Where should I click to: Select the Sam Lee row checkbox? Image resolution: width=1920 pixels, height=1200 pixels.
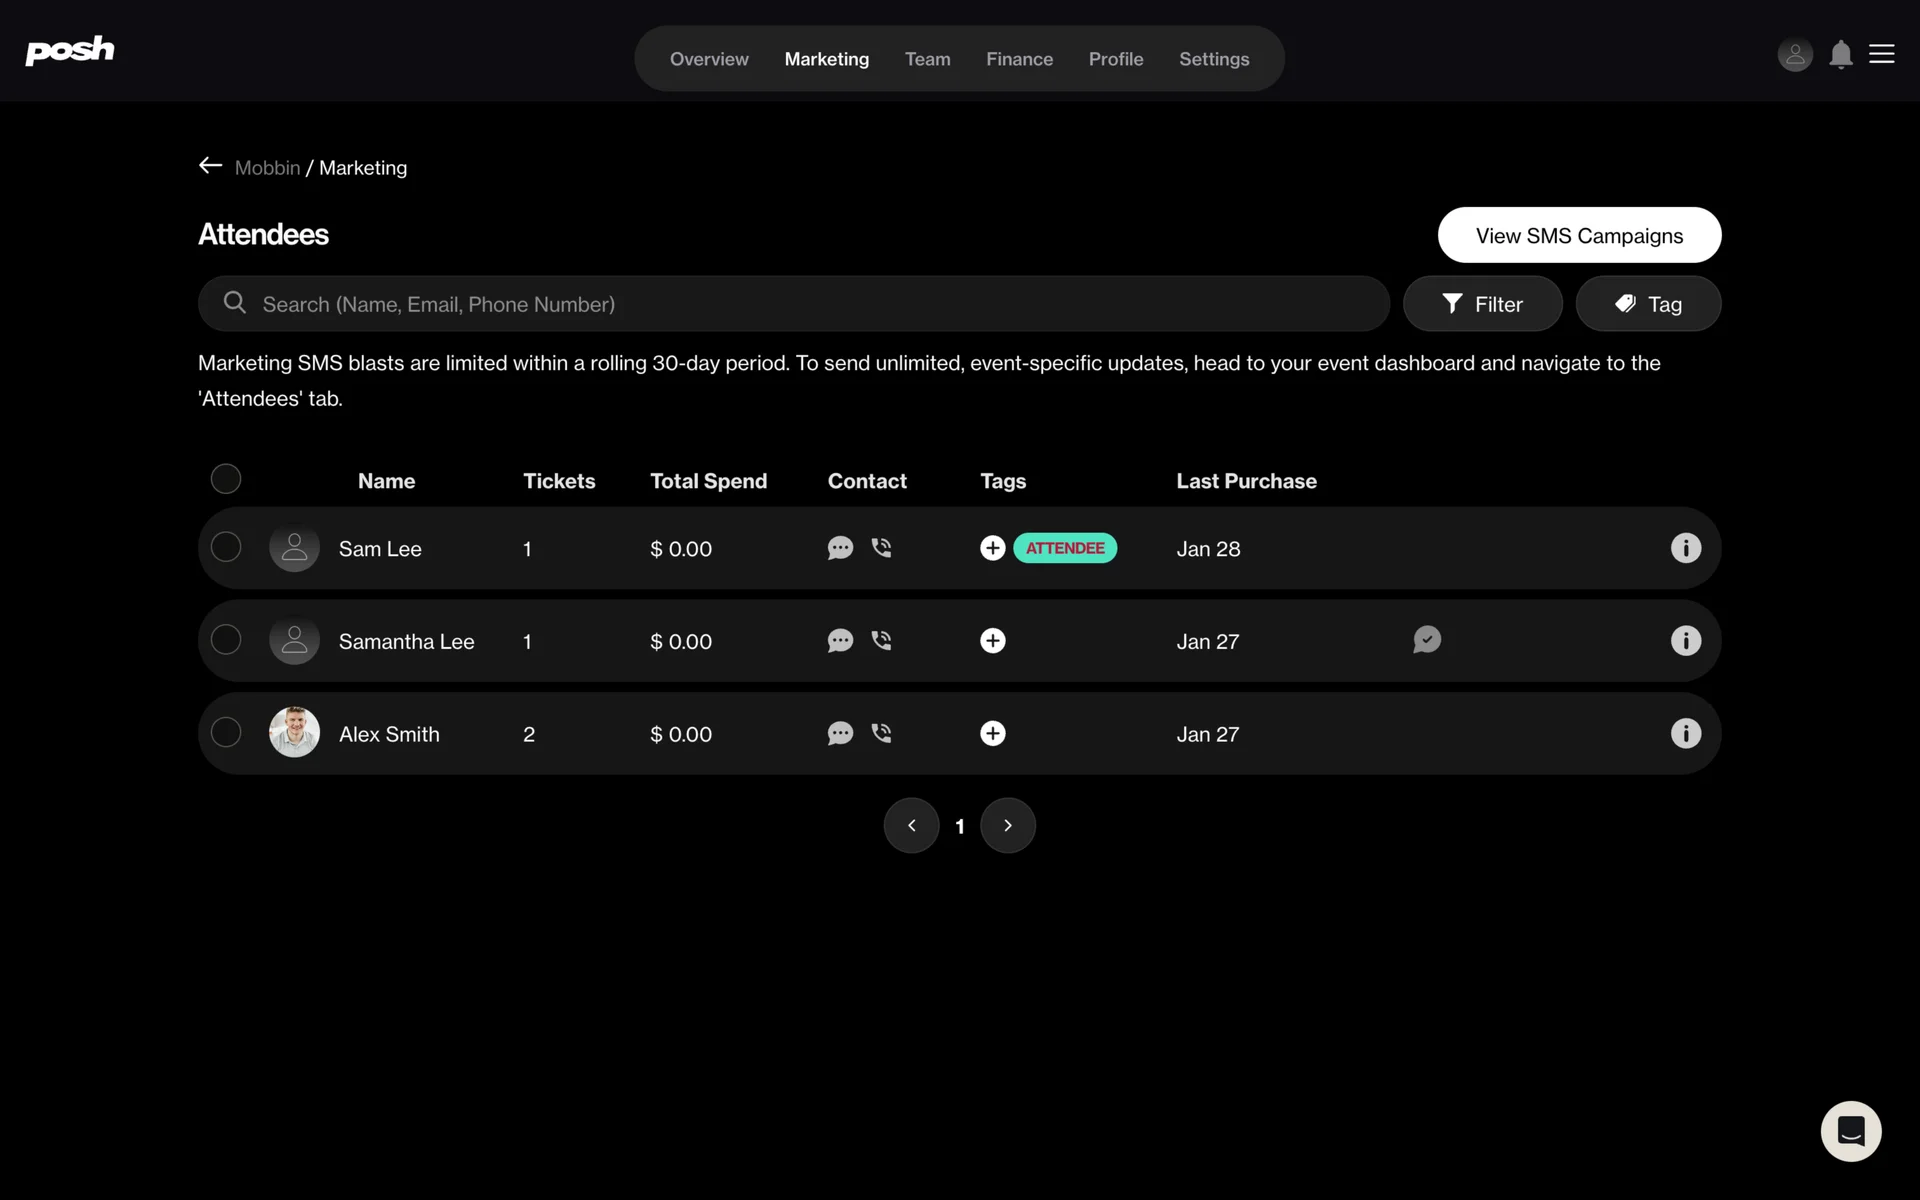coord(226,547)
